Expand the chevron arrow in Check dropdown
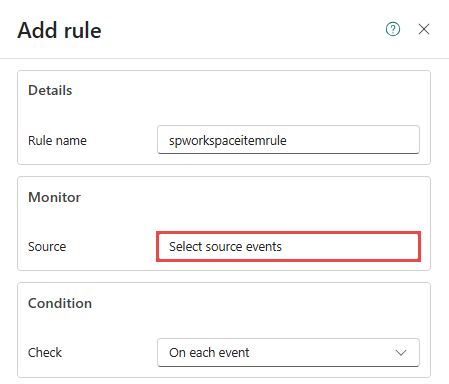Image resolution: width=449 pixels, height=384 pixels. coord(401,353)
